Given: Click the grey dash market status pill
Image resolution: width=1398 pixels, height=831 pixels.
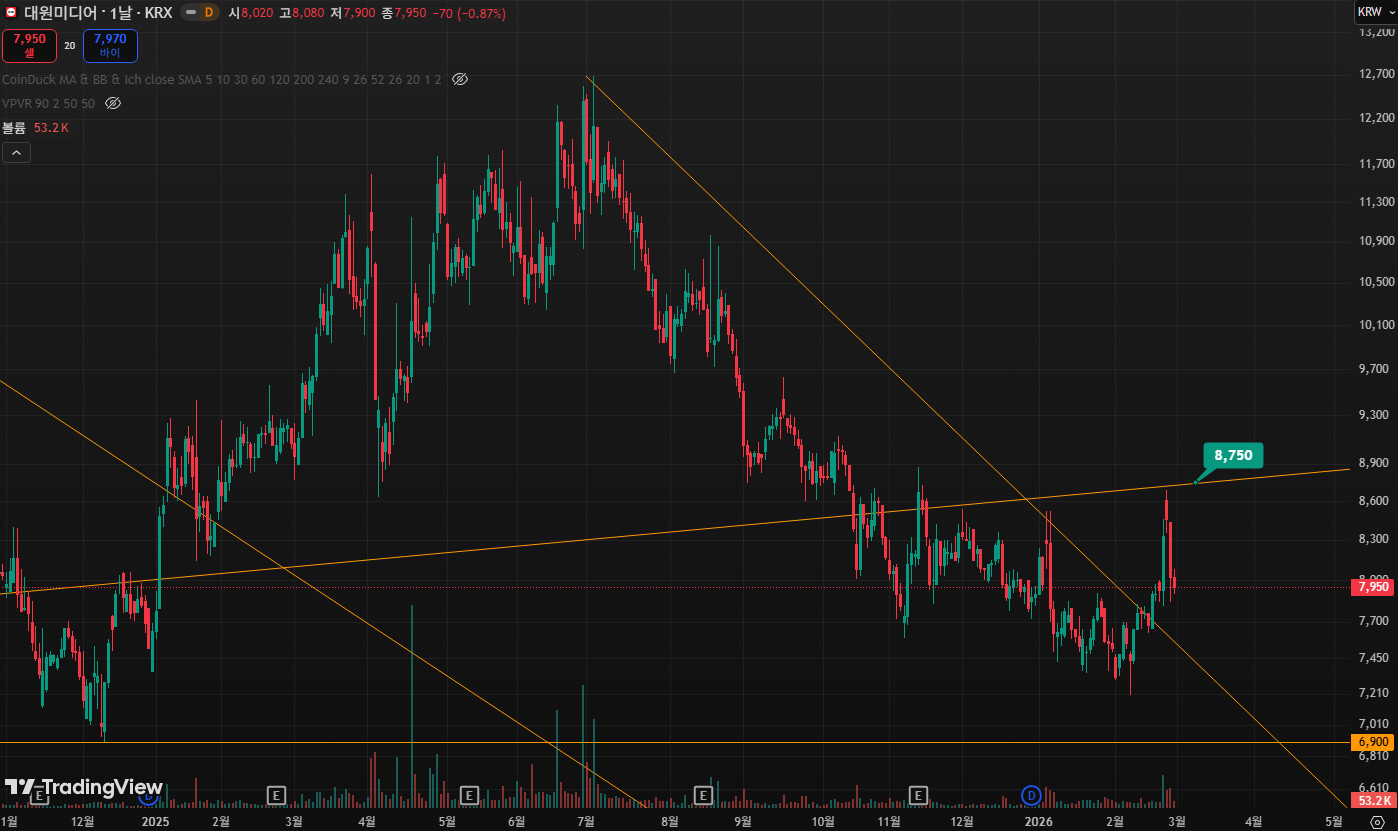Looking at the screenshot, I should [187, 13].
